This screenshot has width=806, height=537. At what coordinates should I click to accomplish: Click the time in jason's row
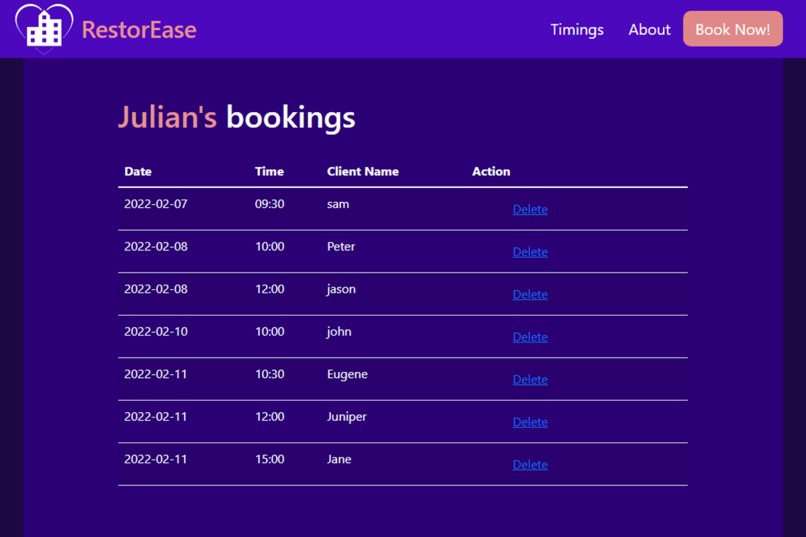(x=269, y=289)
